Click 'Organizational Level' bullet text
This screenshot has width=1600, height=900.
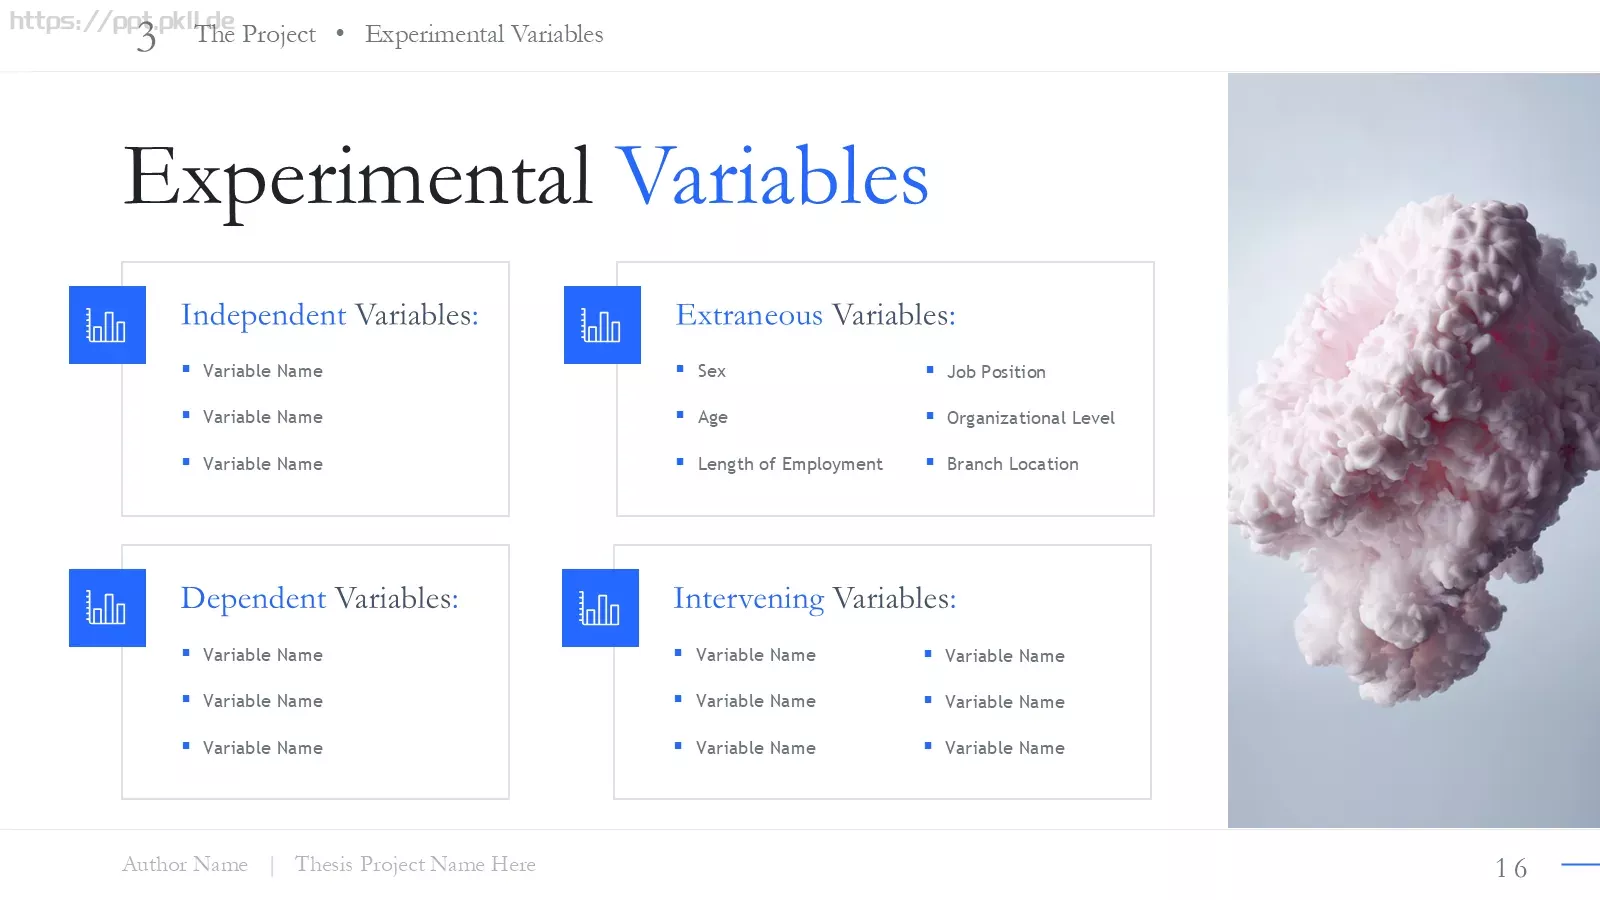coord(1031,418)
